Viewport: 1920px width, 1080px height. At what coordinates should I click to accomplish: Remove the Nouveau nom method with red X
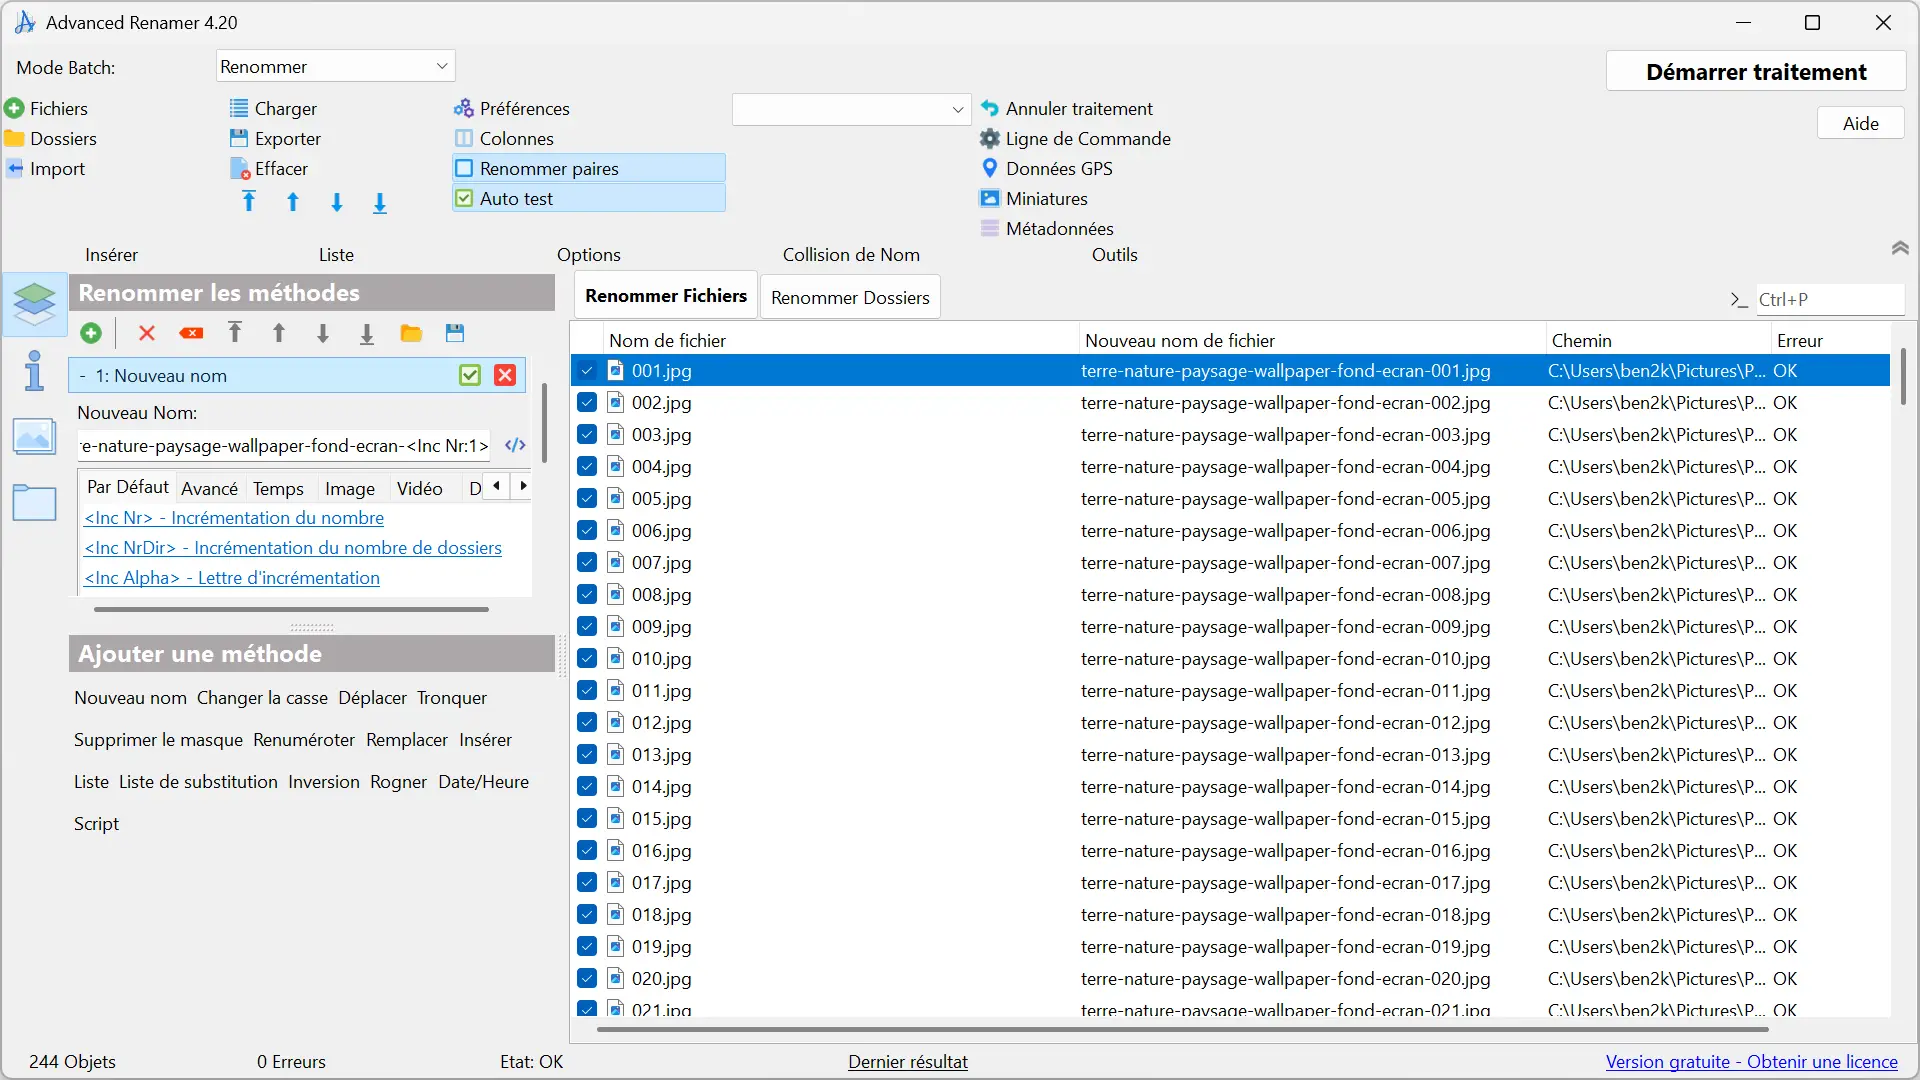point(505,375)
